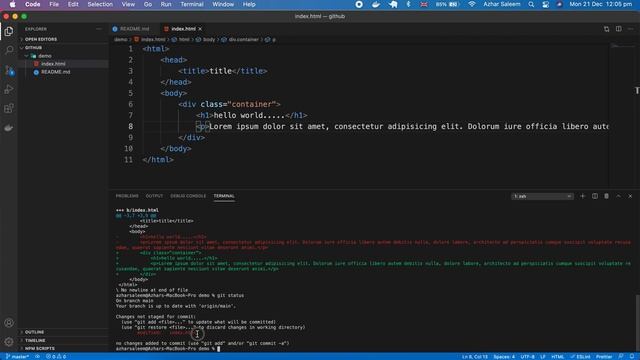The height and width of the screenshot is (360, 640).
Task: Click the html element breadcrumb
Action: click(x=181, y=40)
